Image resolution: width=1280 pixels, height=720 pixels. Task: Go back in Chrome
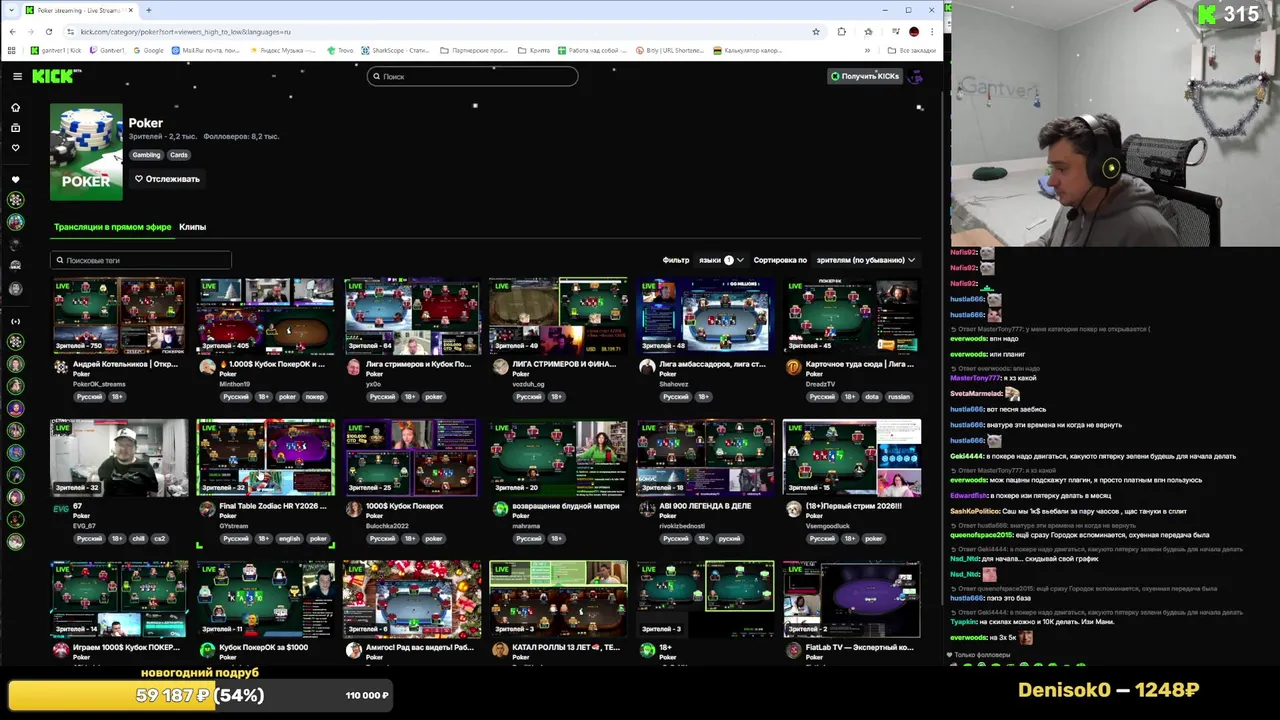click(12, 32)
